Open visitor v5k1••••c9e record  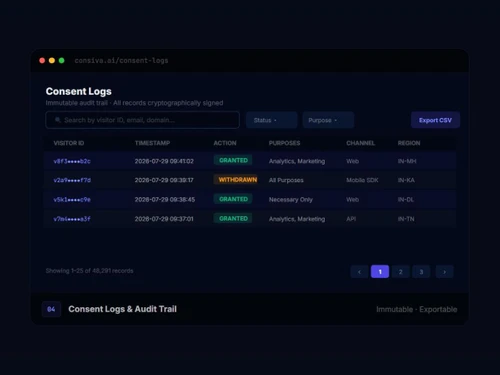coord(72,200)
